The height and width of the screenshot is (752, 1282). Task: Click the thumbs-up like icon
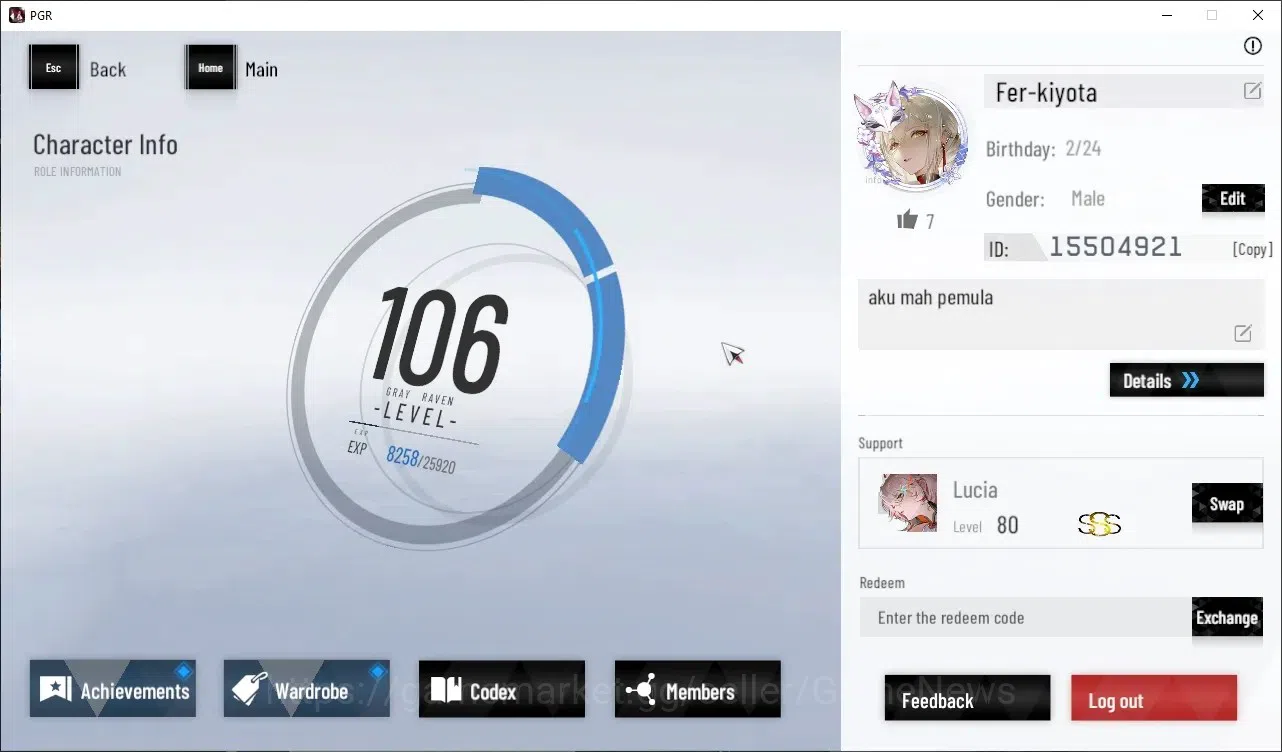click(x=907, y=219)
